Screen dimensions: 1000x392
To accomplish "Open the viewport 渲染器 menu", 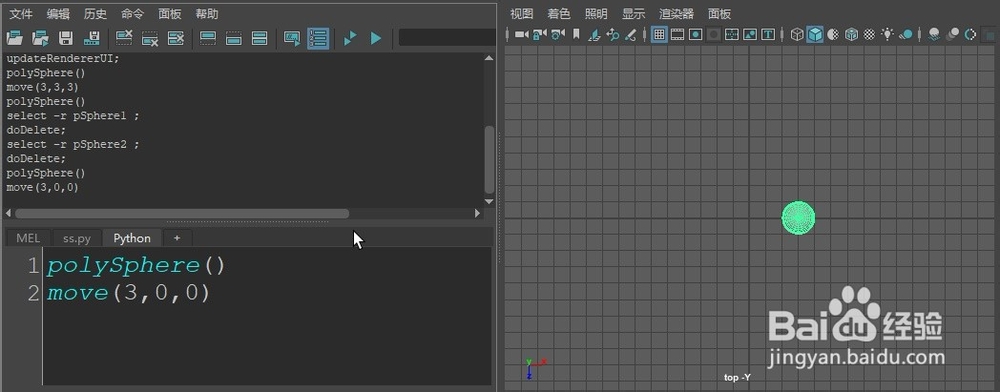I will click(677, 14).
